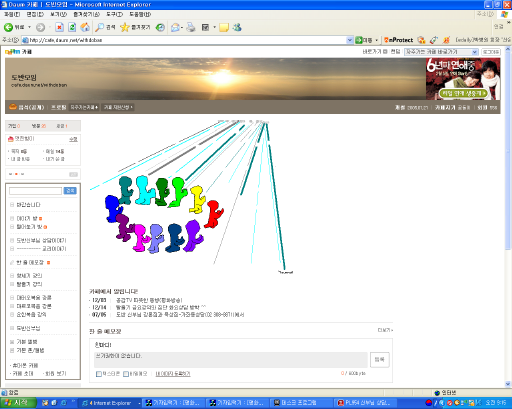Image resolution: width=512 pixels, height=409 pixels.
Task: Open the 자주가는 카페 바로가기 combo box
Action: click(441, 52)
